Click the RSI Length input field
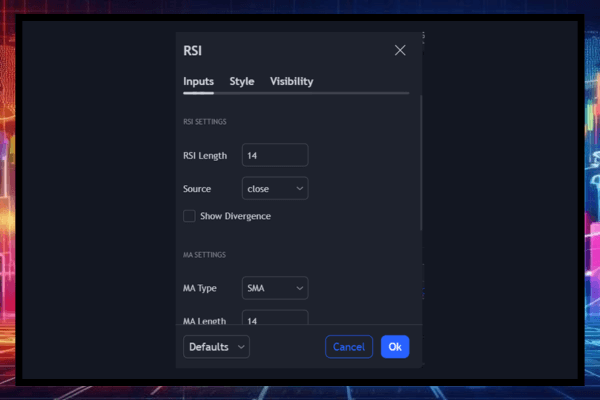The width and height of the screenshot is (600, 400). click(275, 155)
